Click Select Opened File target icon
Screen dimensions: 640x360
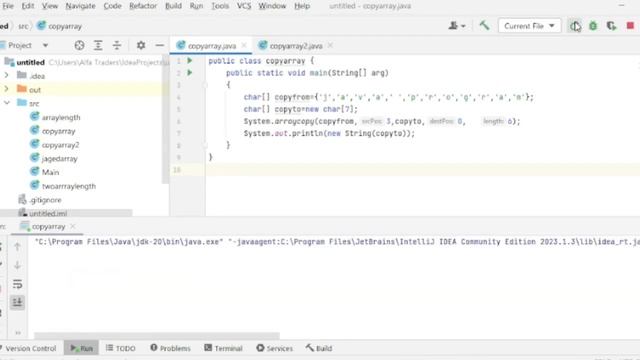79,45
